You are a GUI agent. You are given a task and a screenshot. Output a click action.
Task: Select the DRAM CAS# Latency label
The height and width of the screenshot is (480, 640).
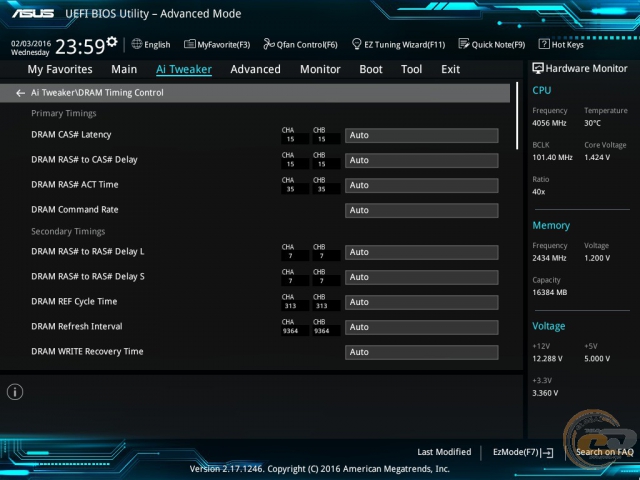coord(71,135)
